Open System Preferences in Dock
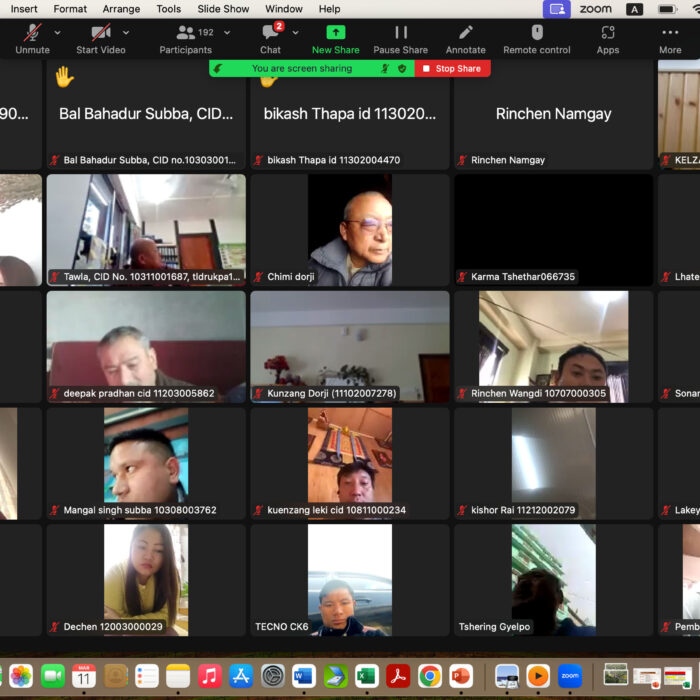This screenshot has height=700, width=700. [273, 676]
